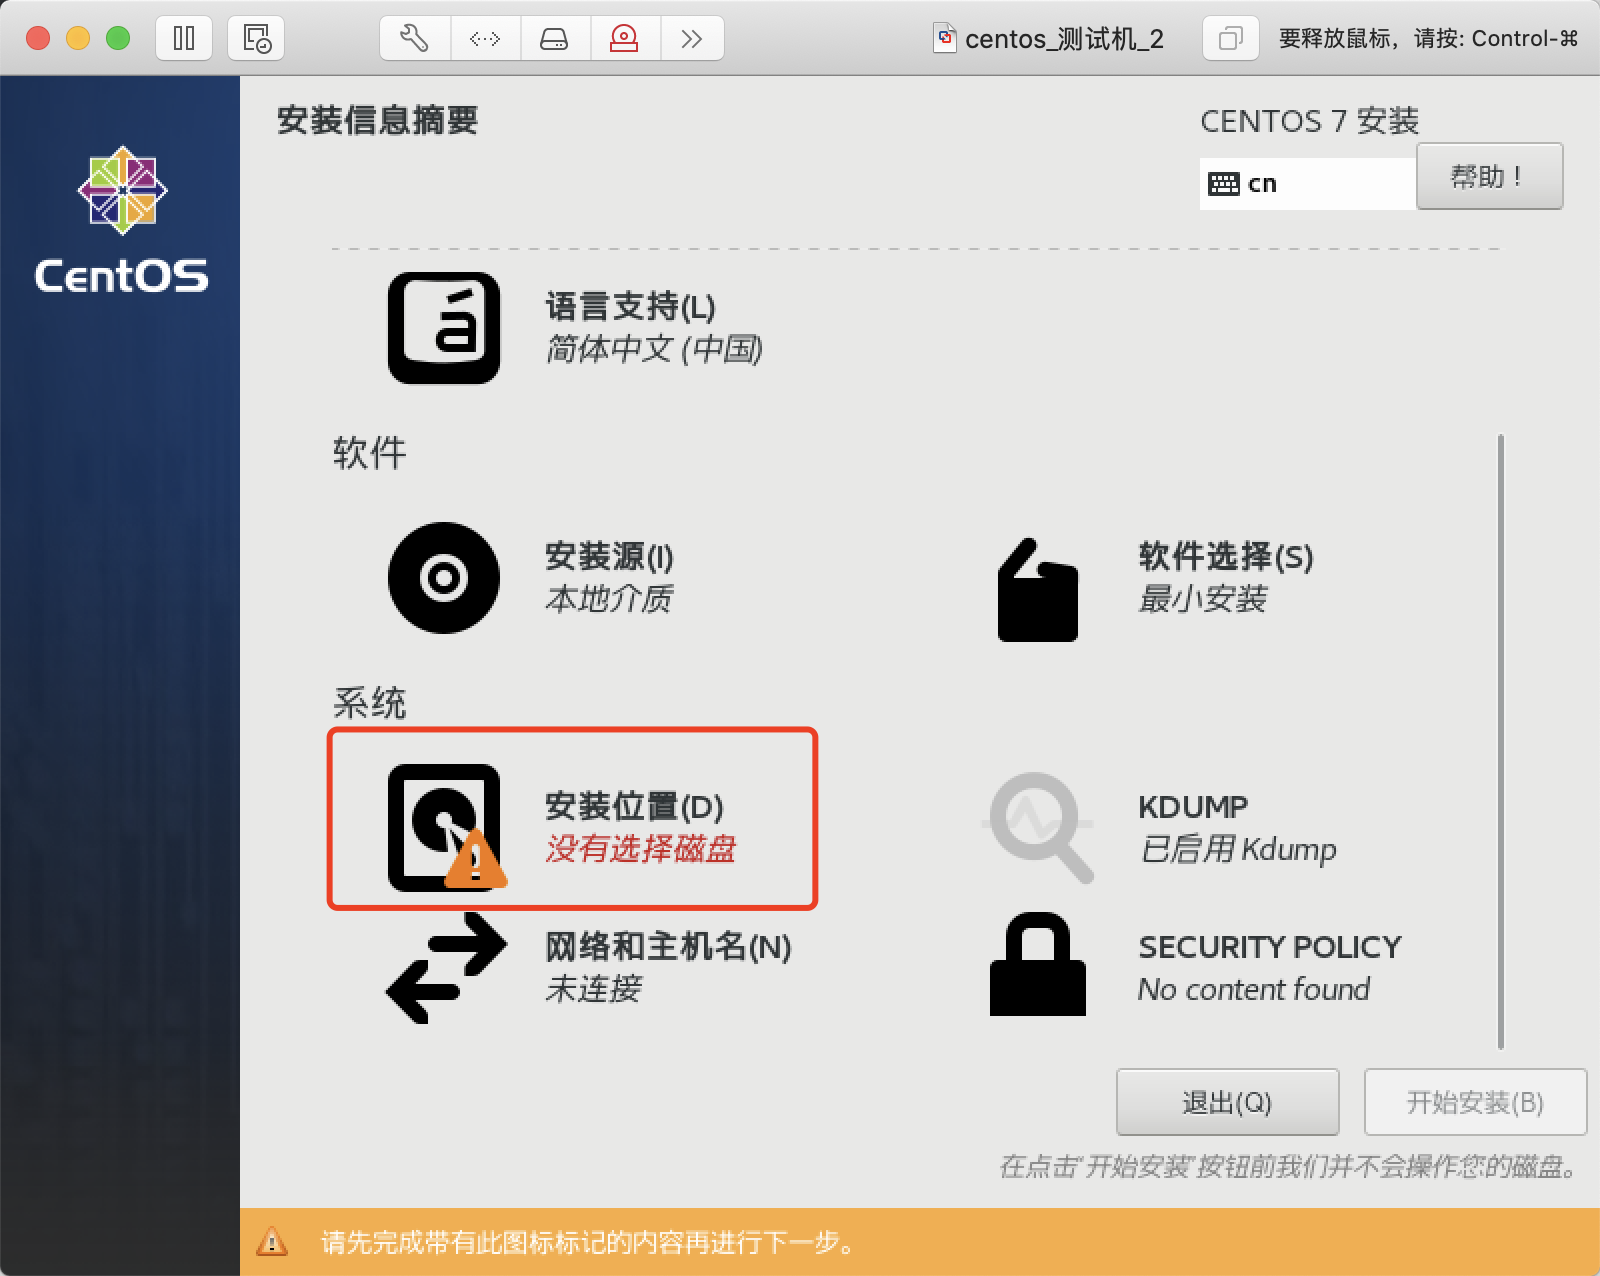Click the 网络和主机名(N) label

[668, 945]
